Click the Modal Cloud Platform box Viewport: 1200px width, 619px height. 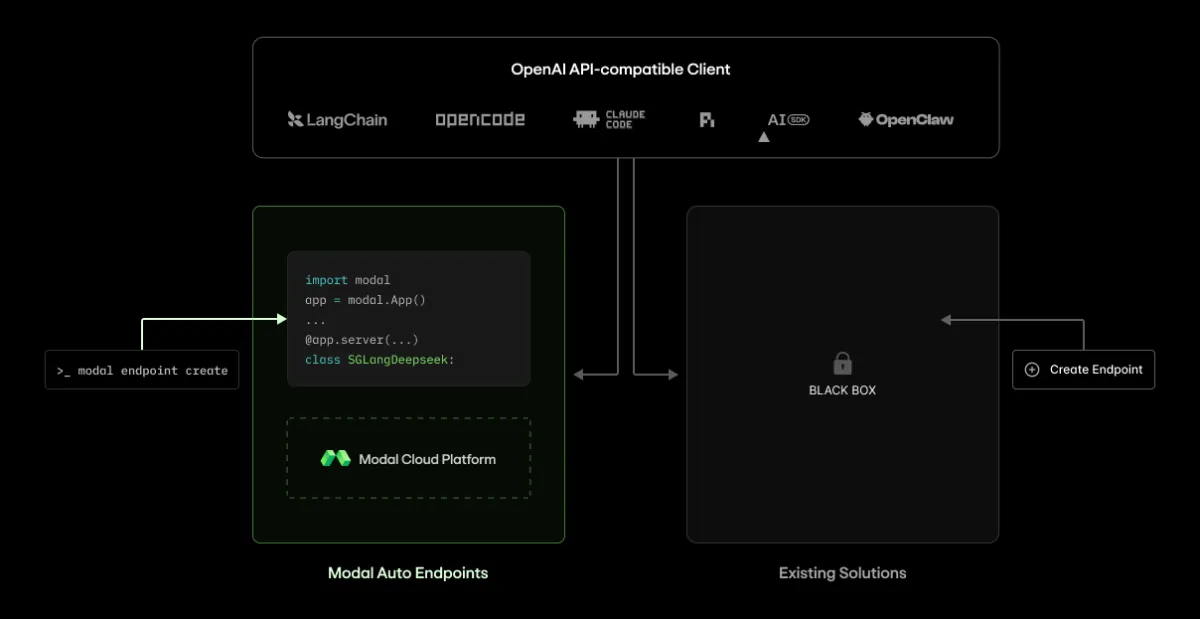[408, 458]
